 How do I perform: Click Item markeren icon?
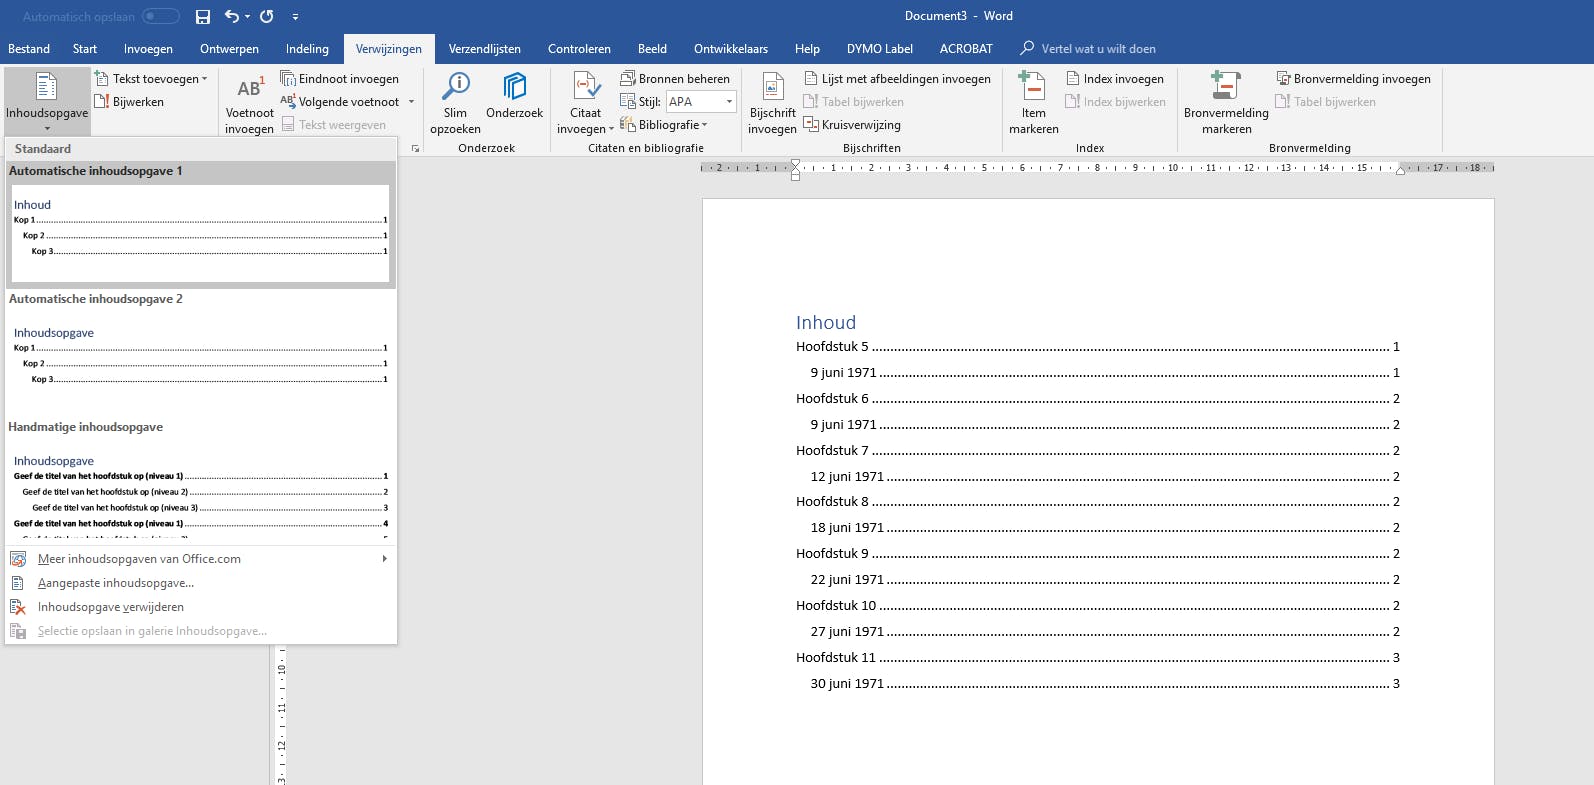click(x=1033, y=102)
